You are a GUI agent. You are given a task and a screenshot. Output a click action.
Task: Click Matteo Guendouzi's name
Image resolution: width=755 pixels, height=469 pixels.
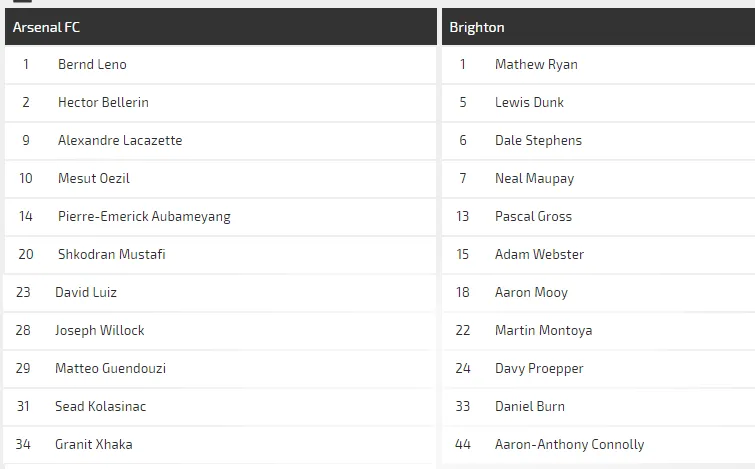[110, 369]
